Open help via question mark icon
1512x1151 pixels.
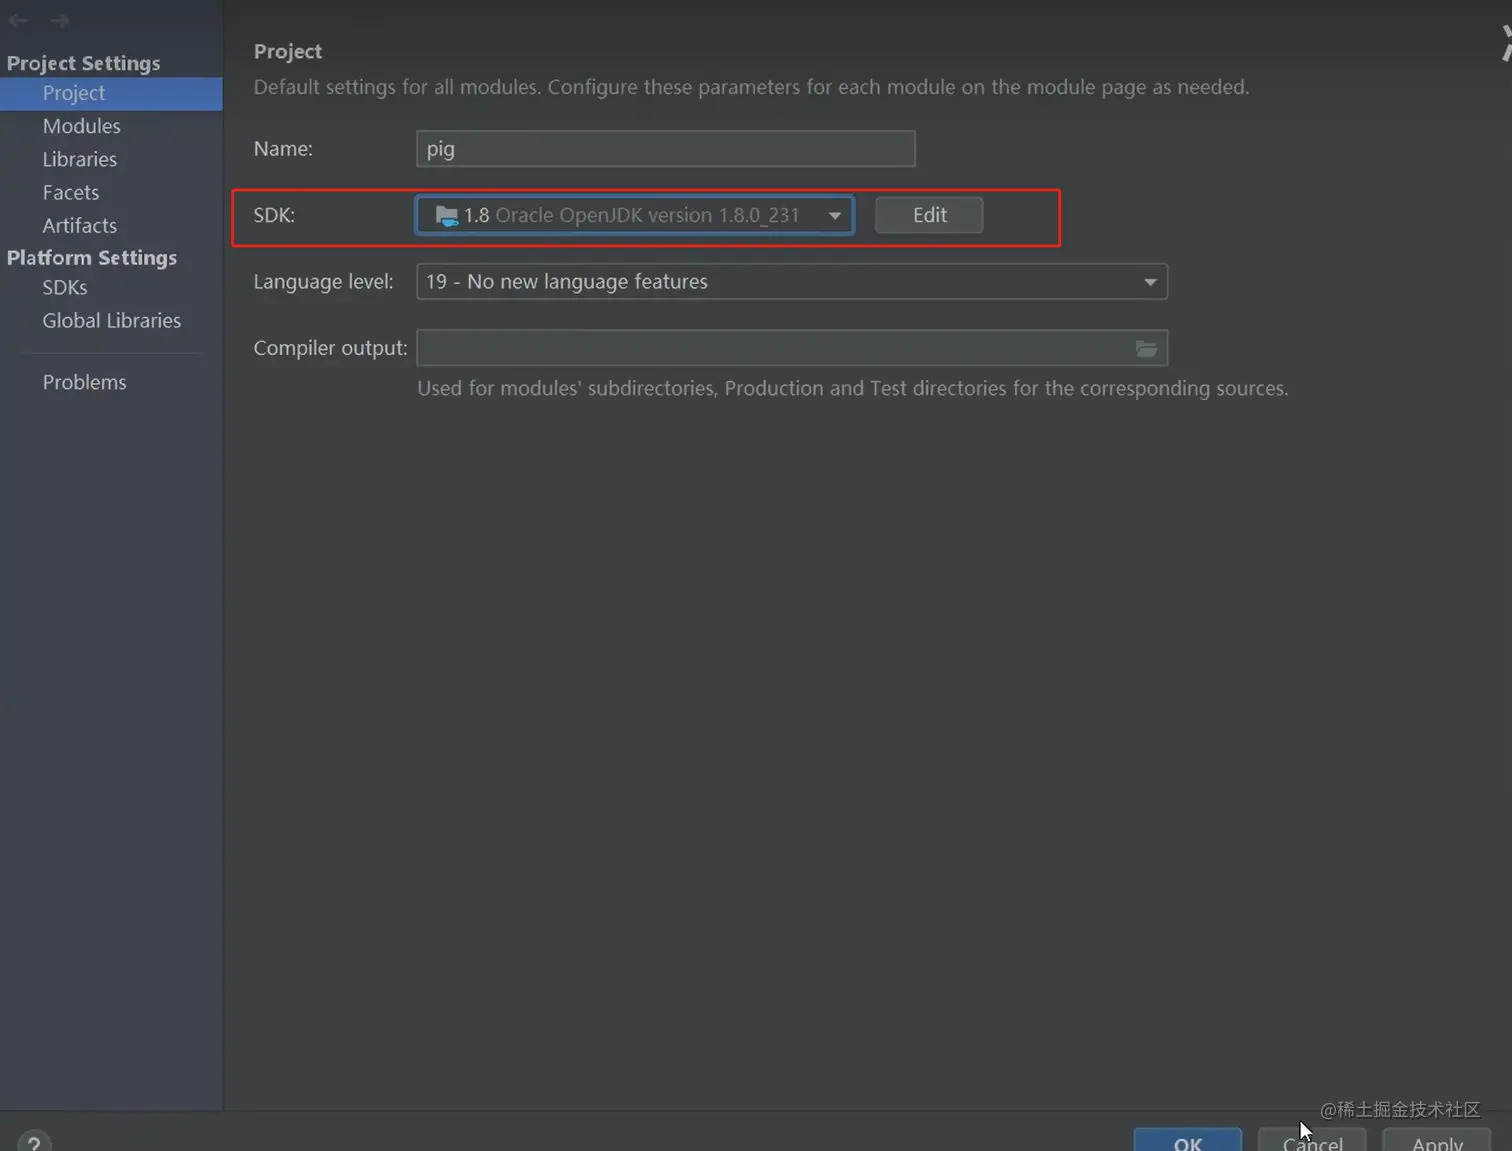click(x=34, y=1142)
